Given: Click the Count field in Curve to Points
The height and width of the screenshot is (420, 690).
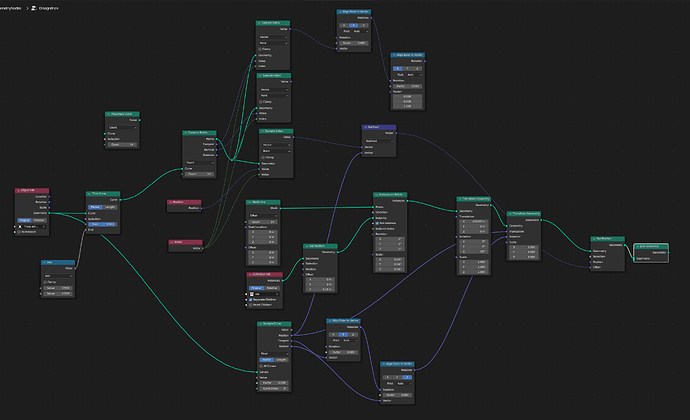Looking at the screenshot, I should 199,174.
